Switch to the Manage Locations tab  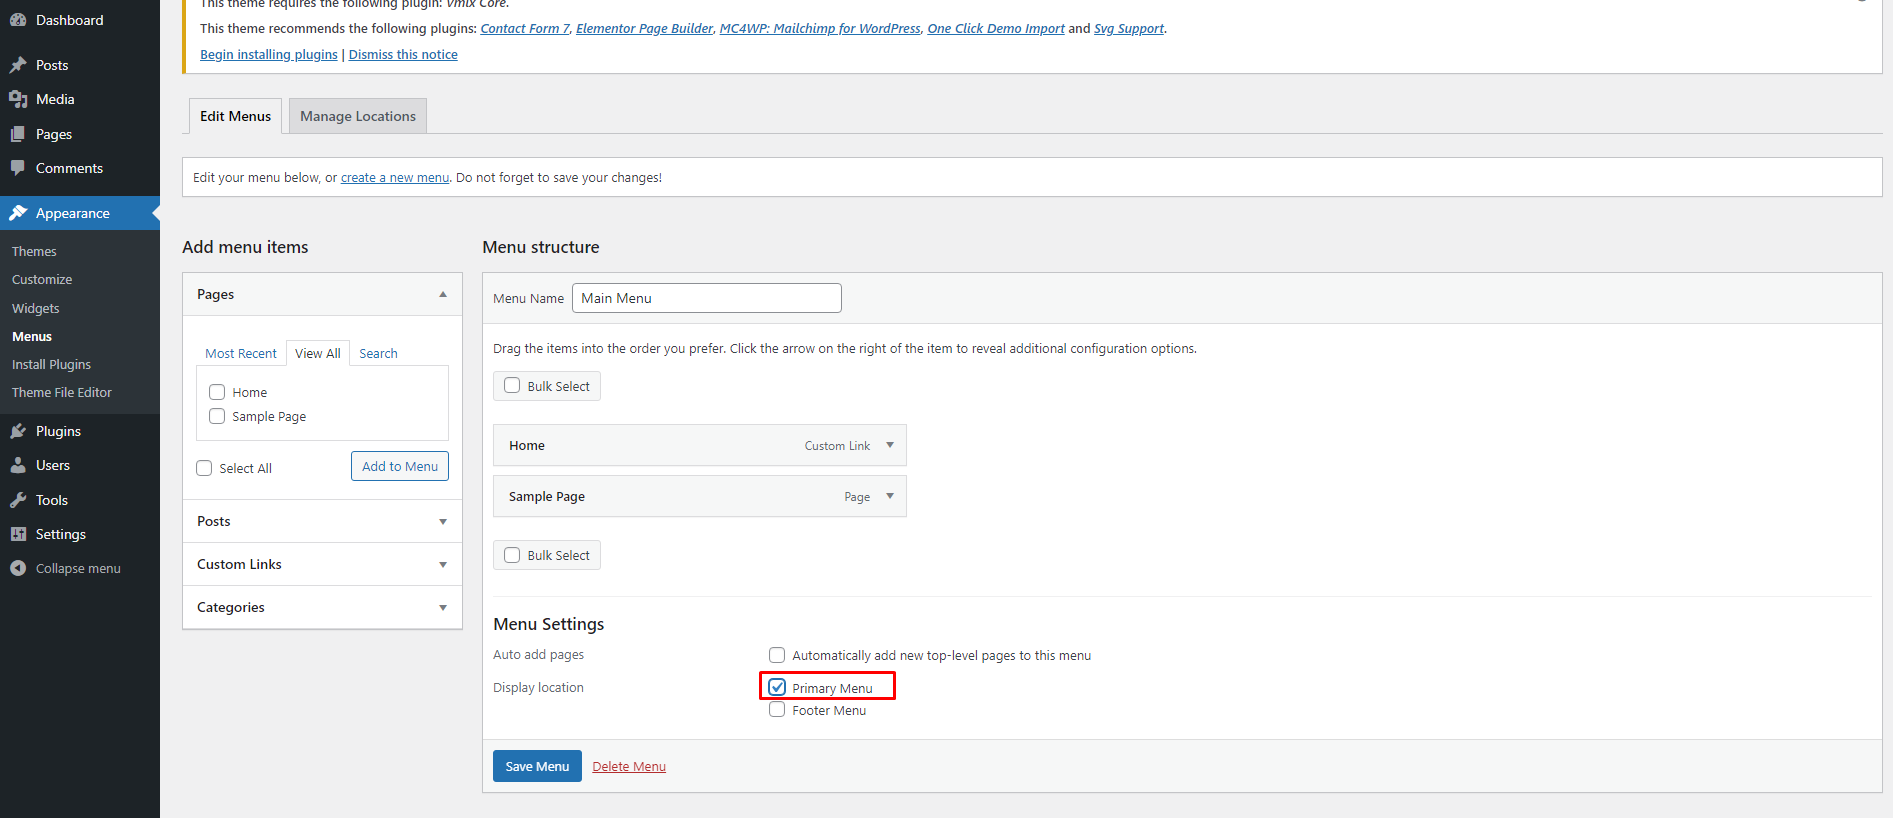357,116
